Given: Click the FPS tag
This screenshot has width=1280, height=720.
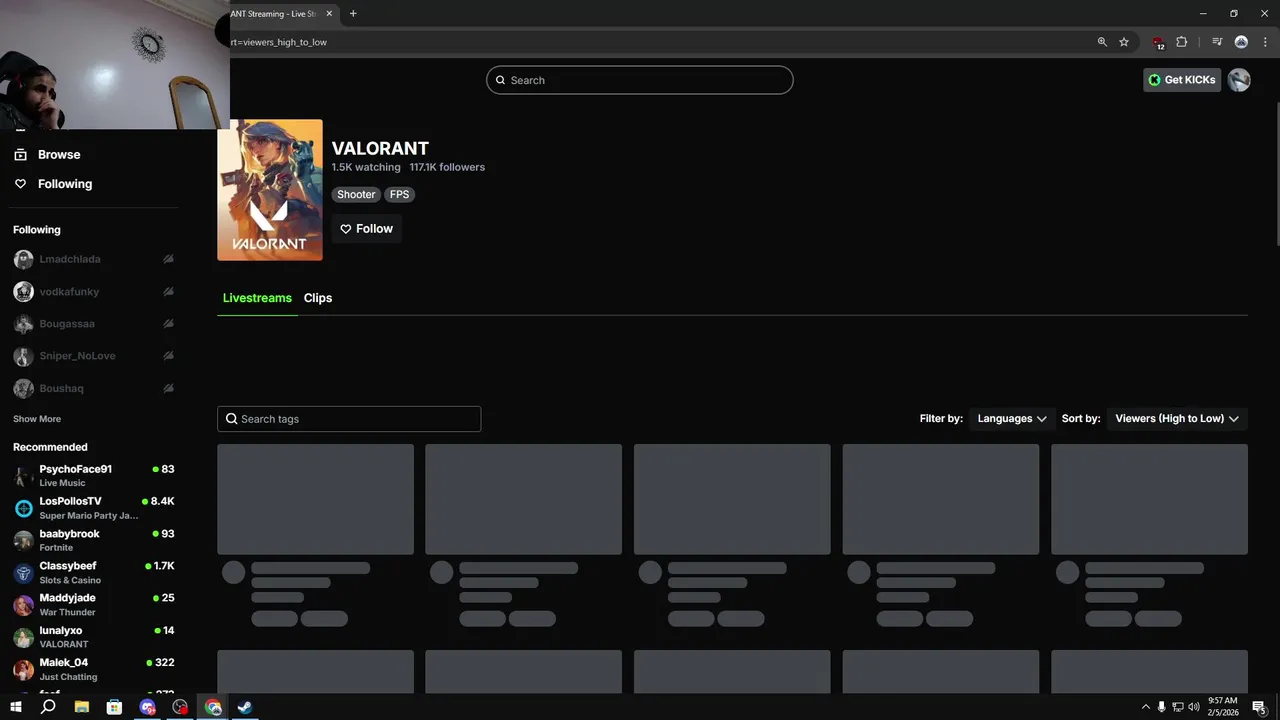Looking at the screenshot, I should click(399, 195).
